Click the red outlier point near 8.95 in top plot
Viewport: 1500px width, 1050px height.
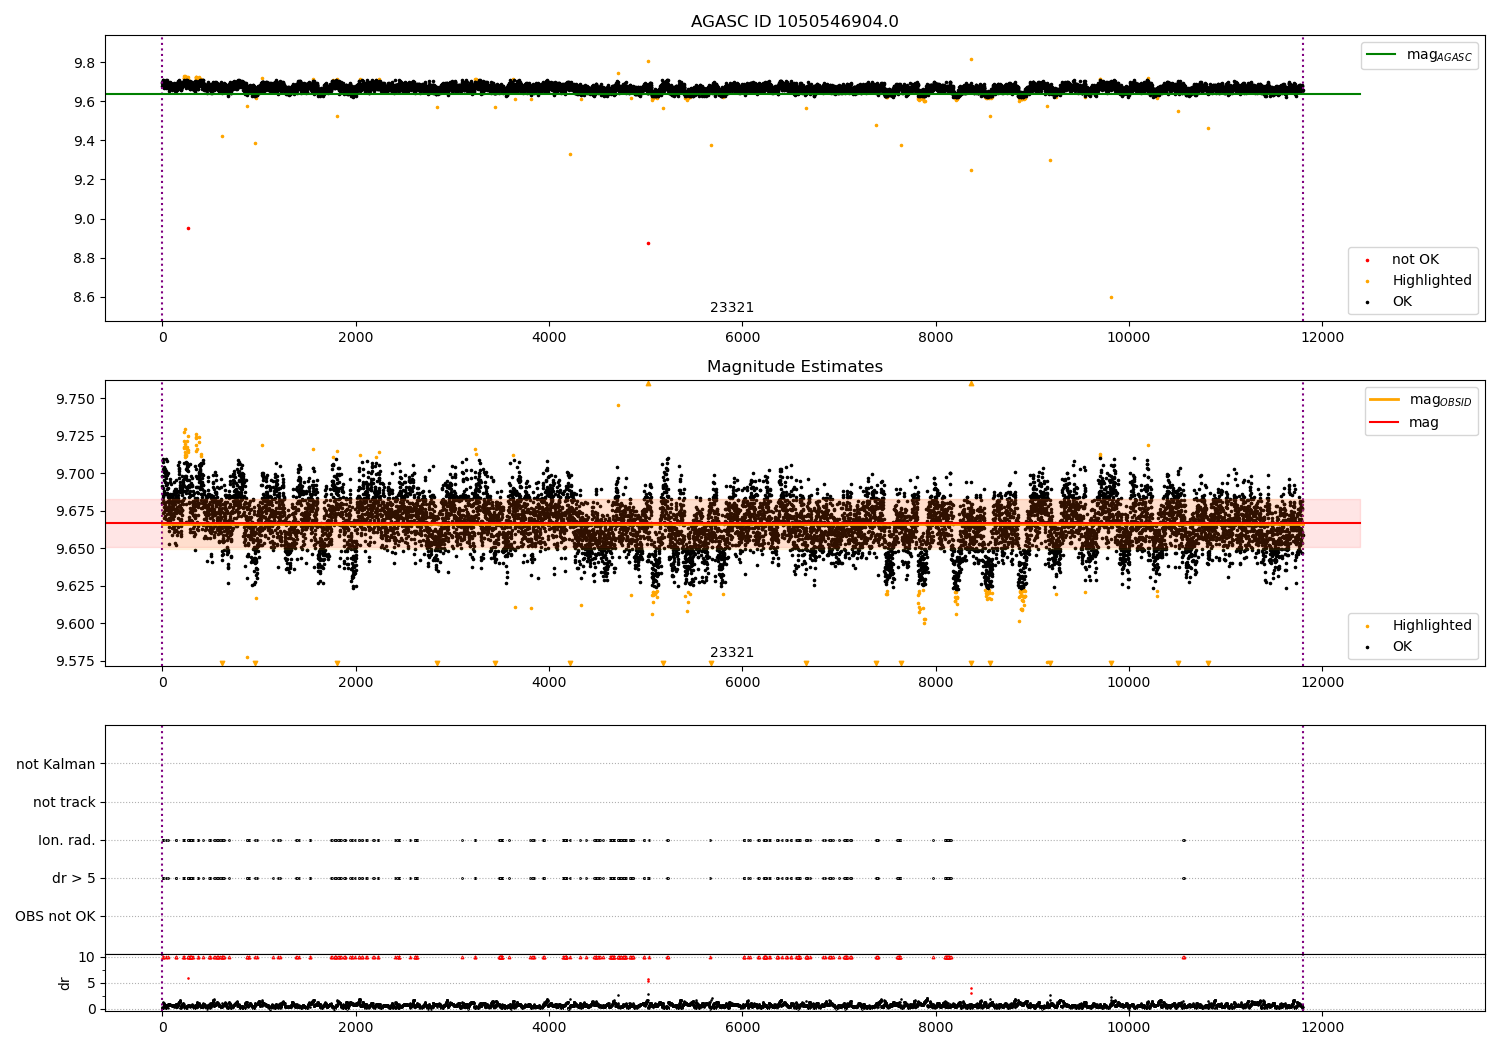point(188,228)
